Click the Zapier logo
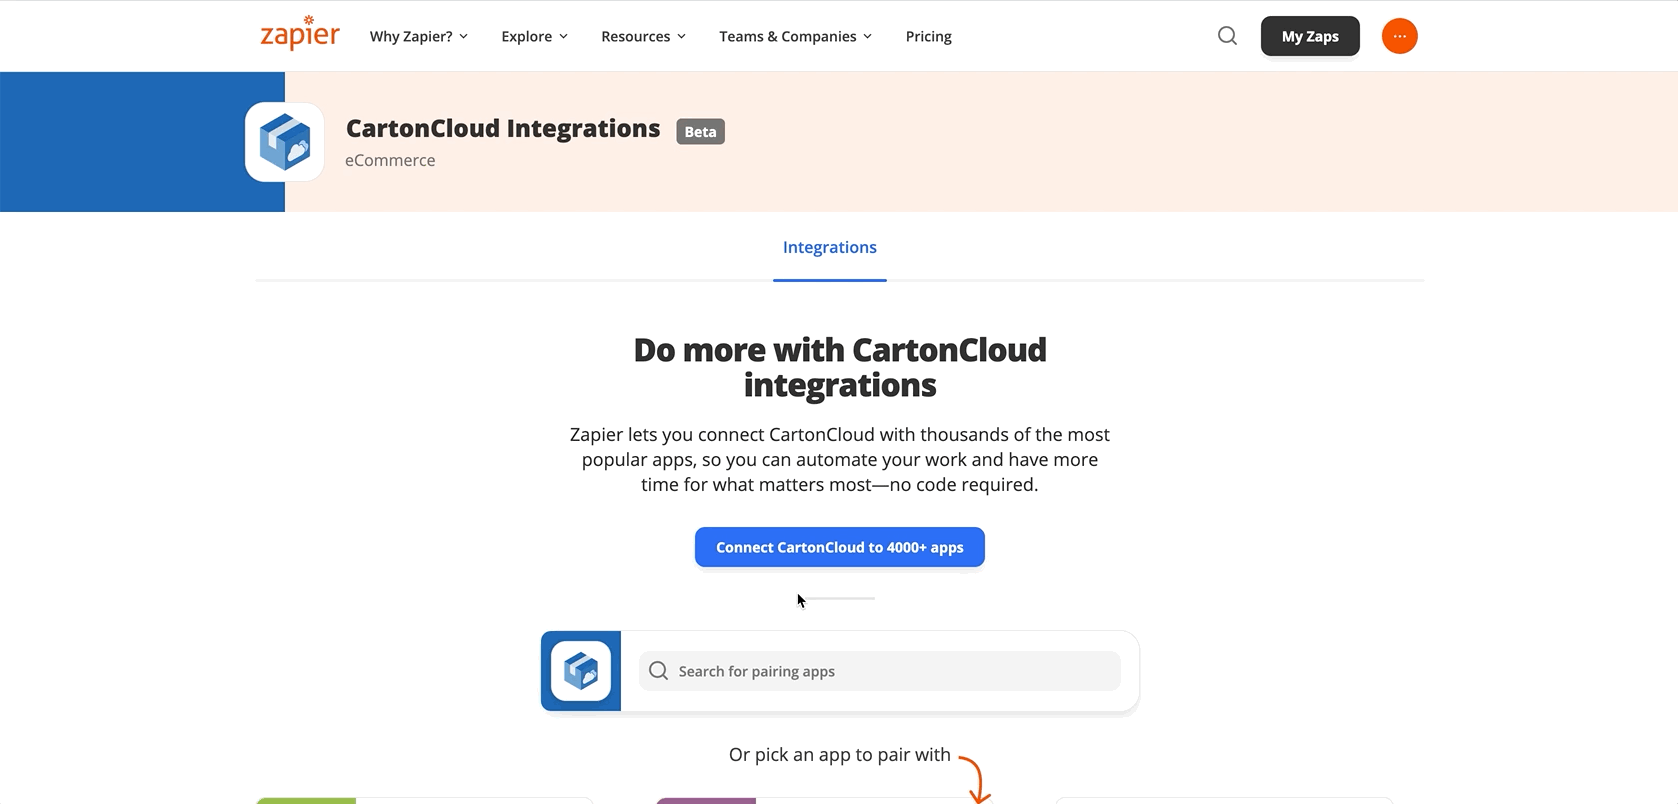Viewport: 1678px width, 804px height. (x=299, y=34)
